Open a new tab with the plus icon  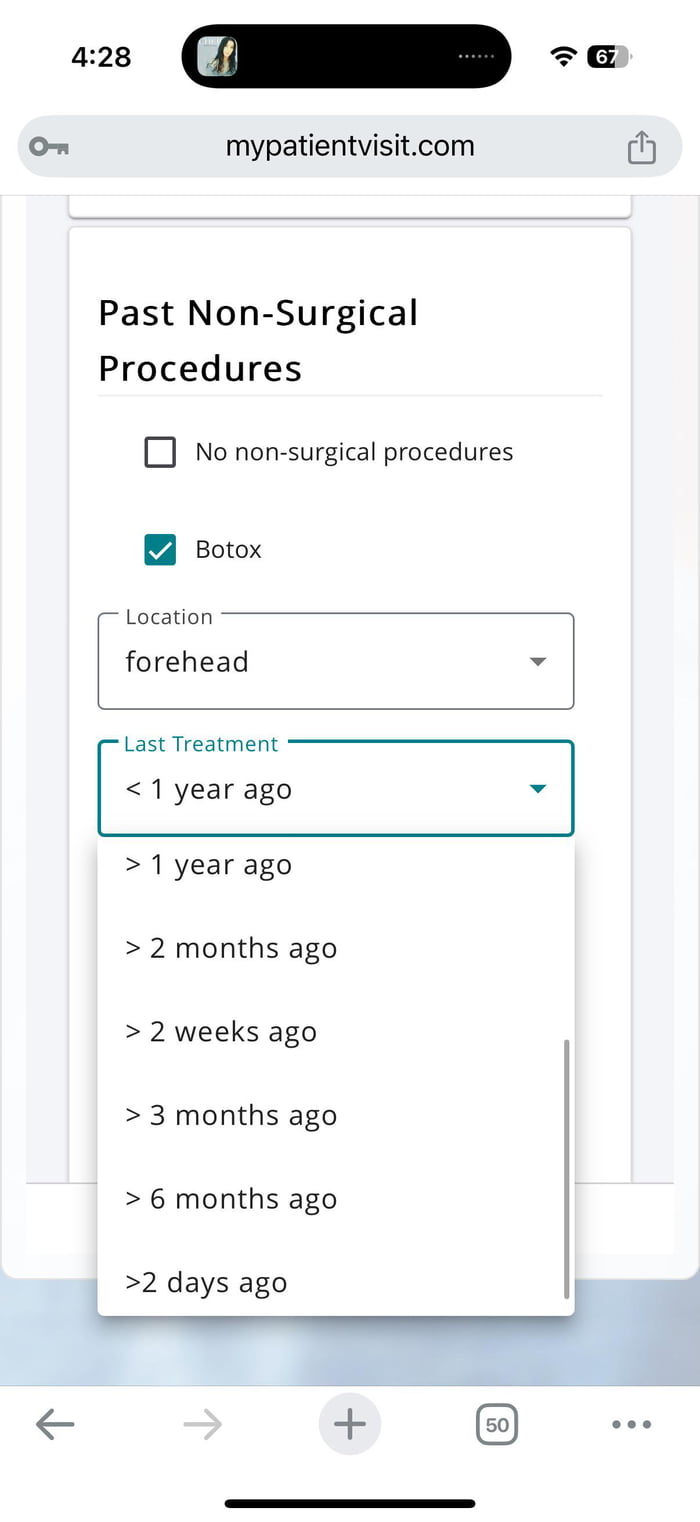349,1423
